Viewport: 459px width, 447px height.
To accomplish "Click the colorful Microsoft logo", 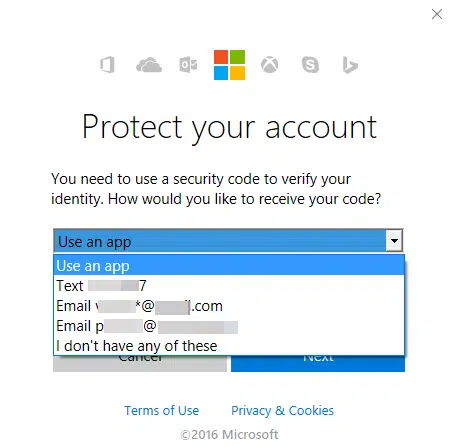I will pyautogui.click(x=229, y=65).
